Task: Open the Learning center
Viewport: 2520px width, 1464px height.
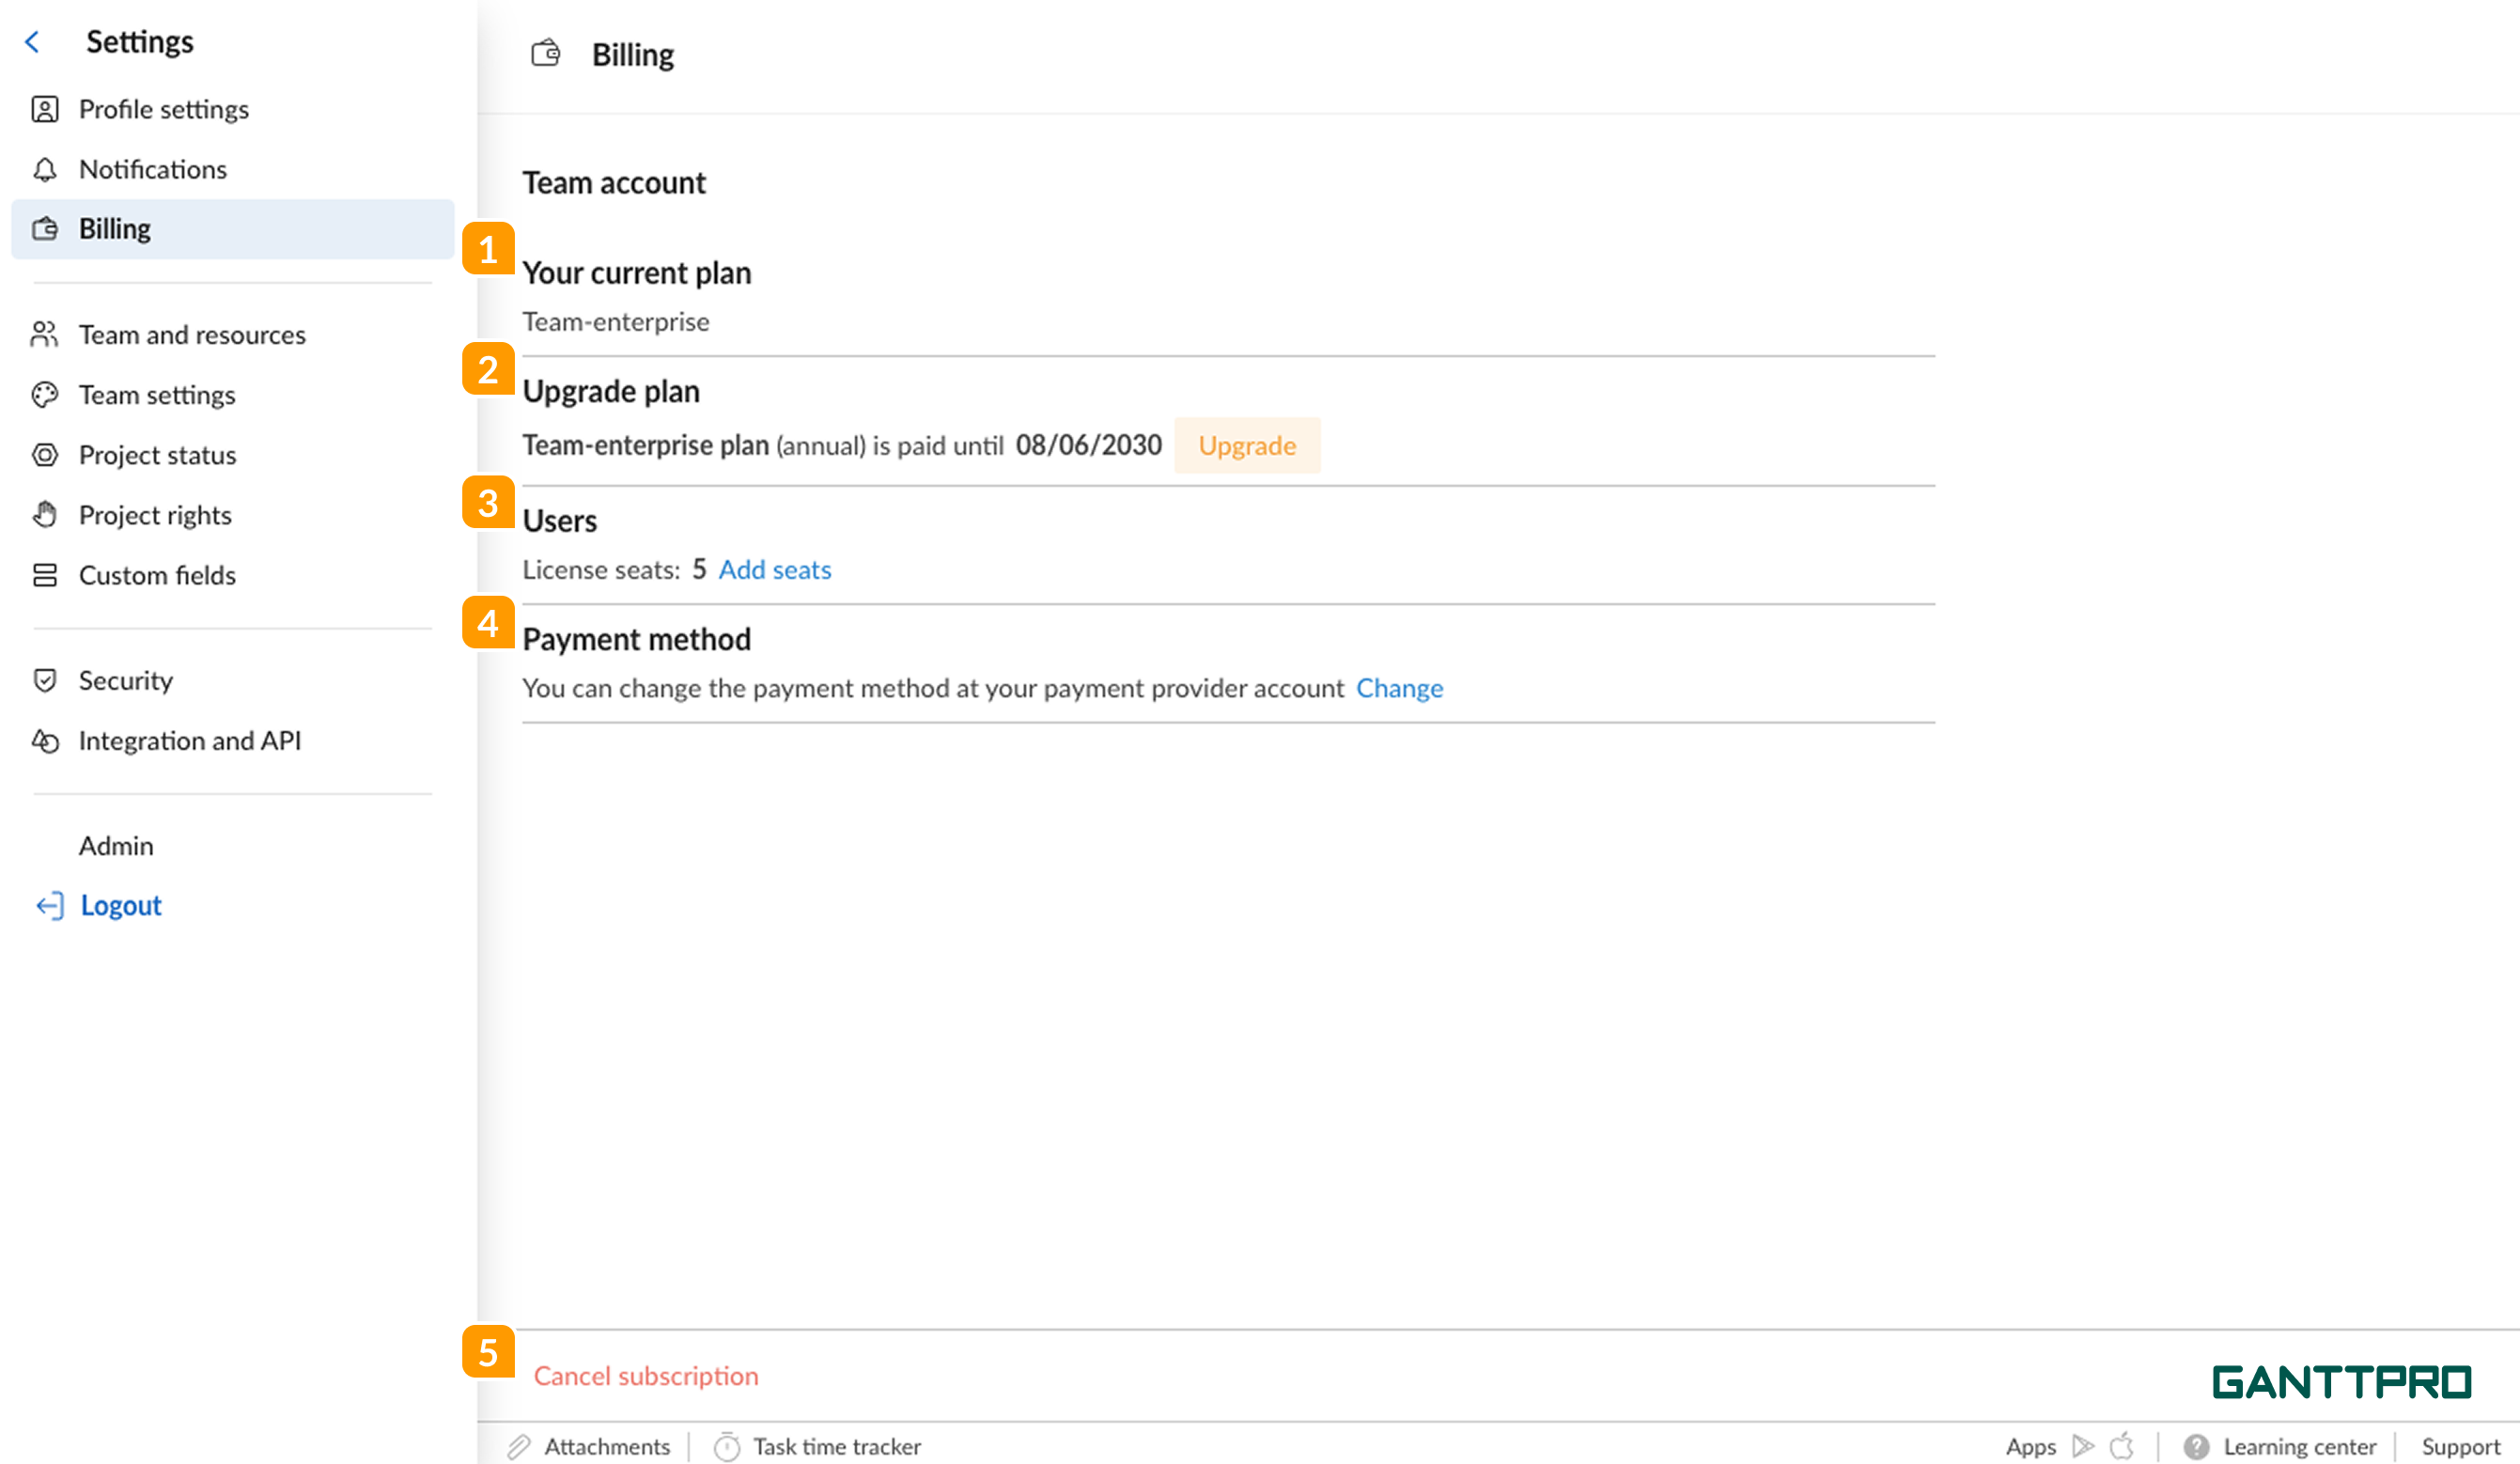Action: 2299,1446
